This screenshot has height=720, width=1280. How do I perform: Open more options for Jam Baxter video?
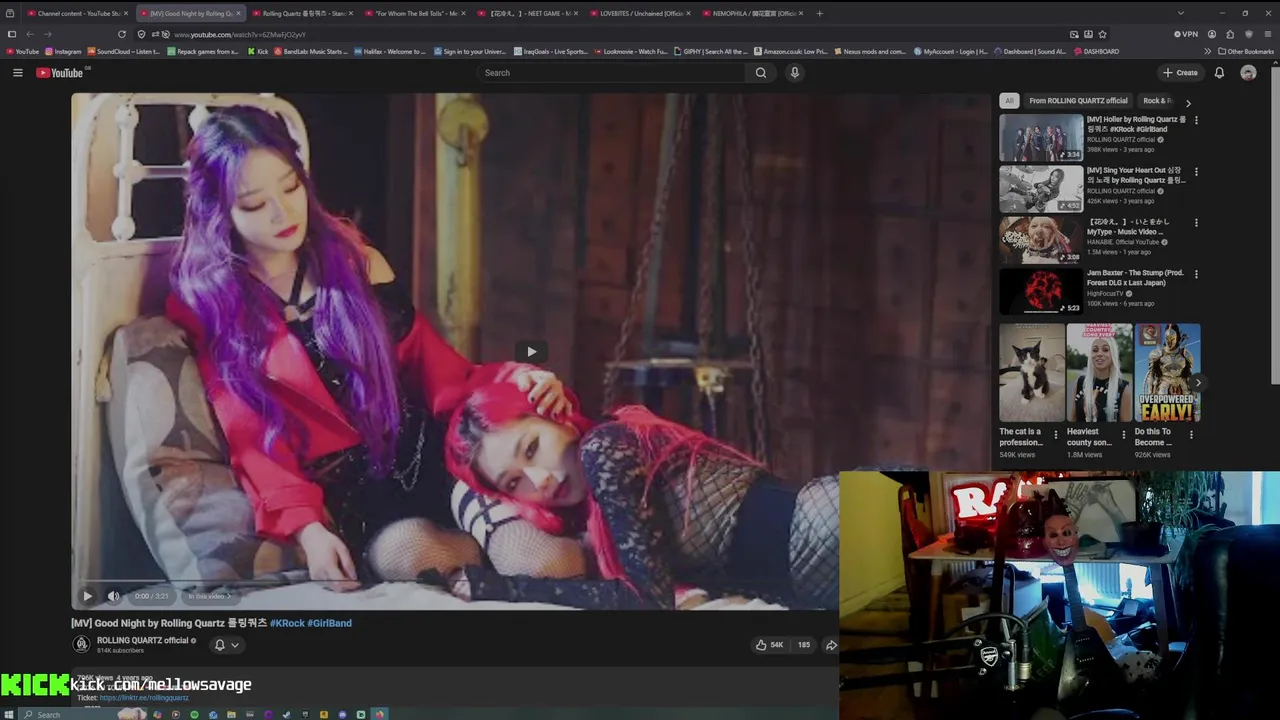1196,273
